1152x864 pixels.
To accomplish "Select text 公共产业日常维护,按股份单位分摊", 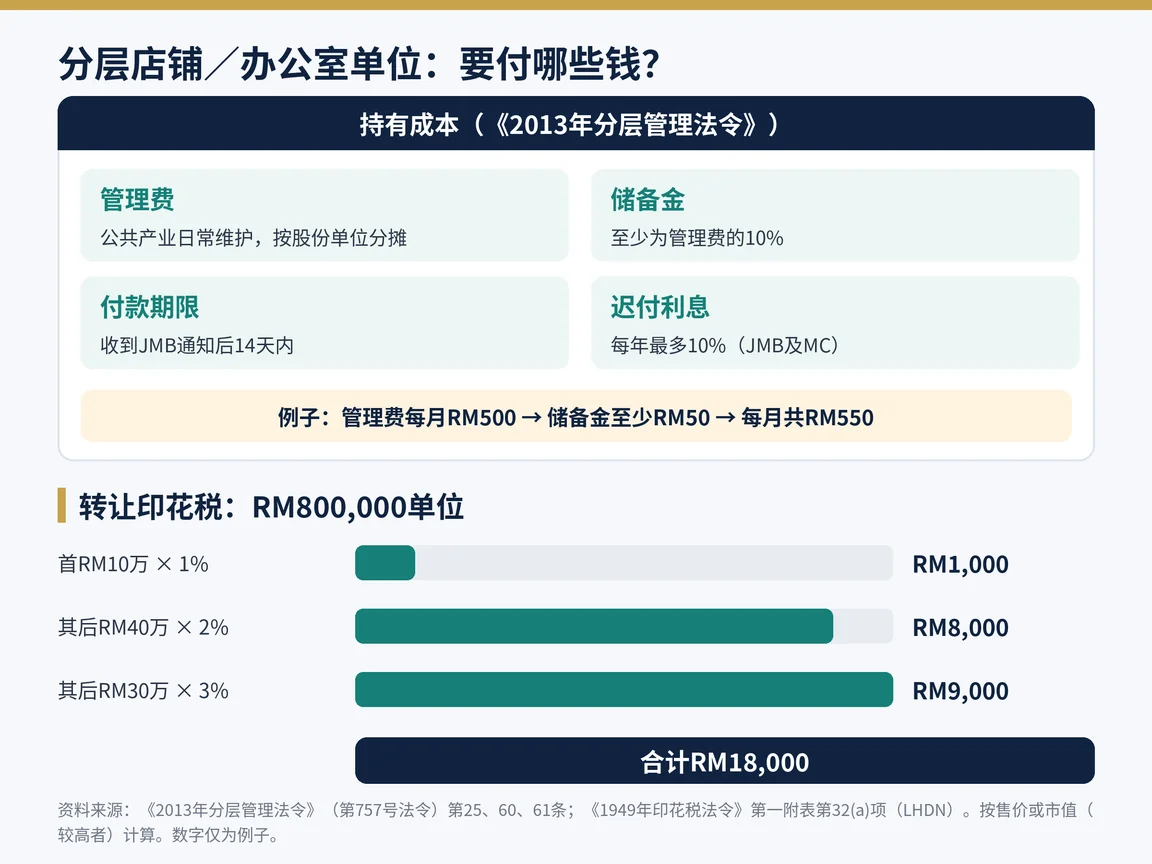I will tap(253, 238).
